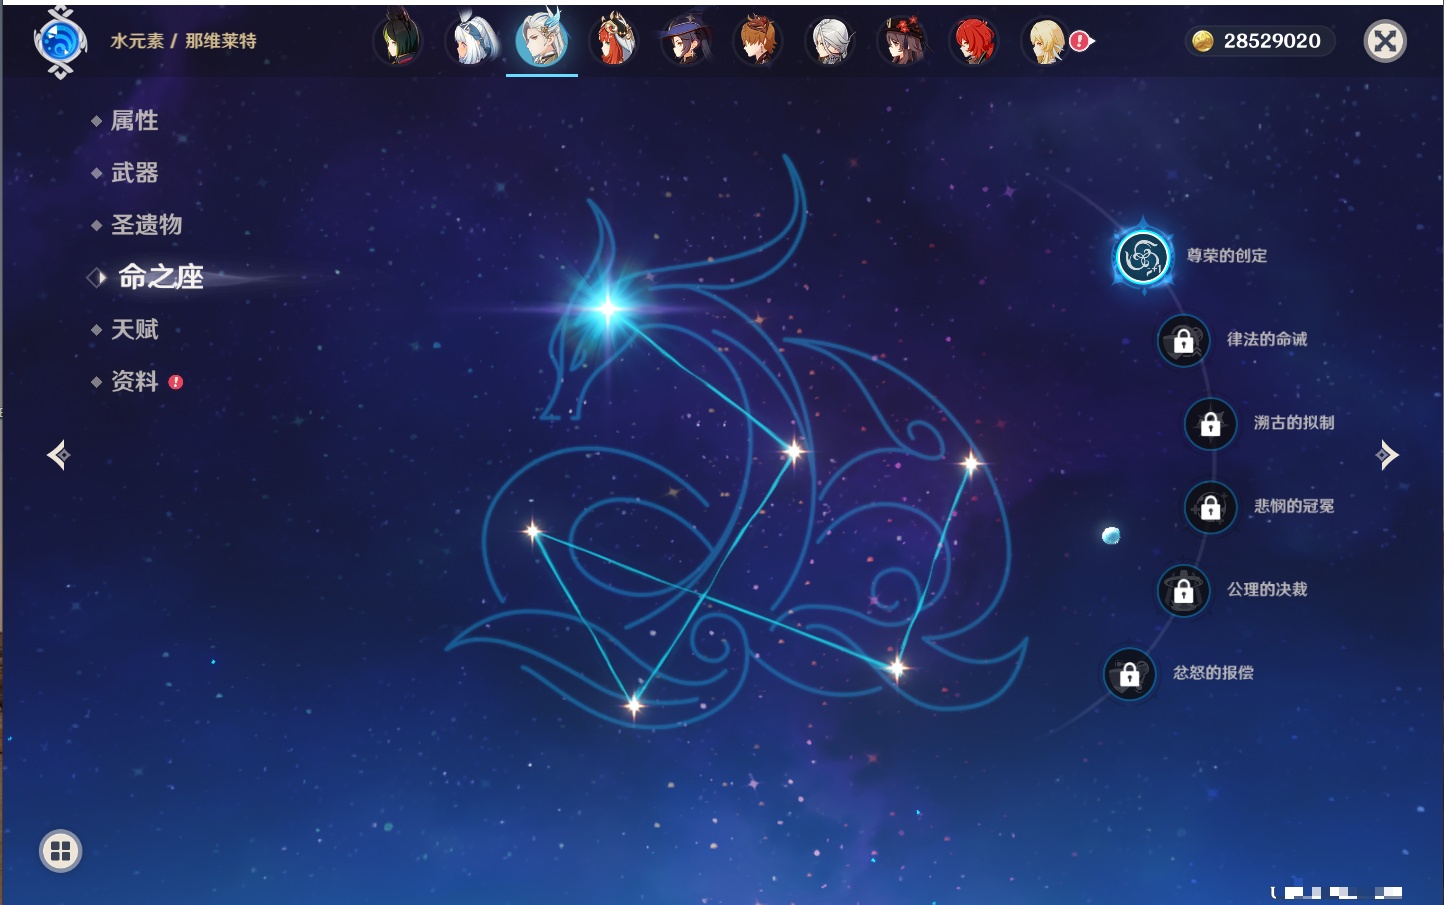
Task: Open the grid menu button at bottom left
Action: coord(60,851)
